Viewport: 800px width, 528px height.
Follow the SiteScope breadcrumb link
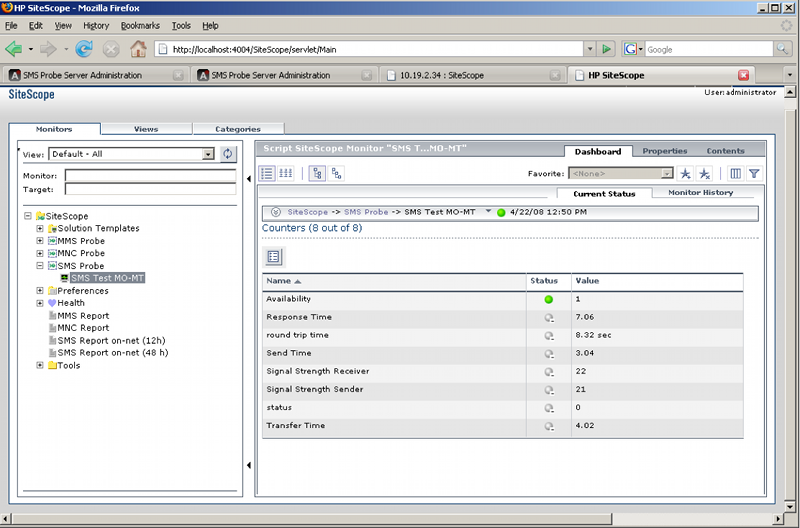(308, 212)
